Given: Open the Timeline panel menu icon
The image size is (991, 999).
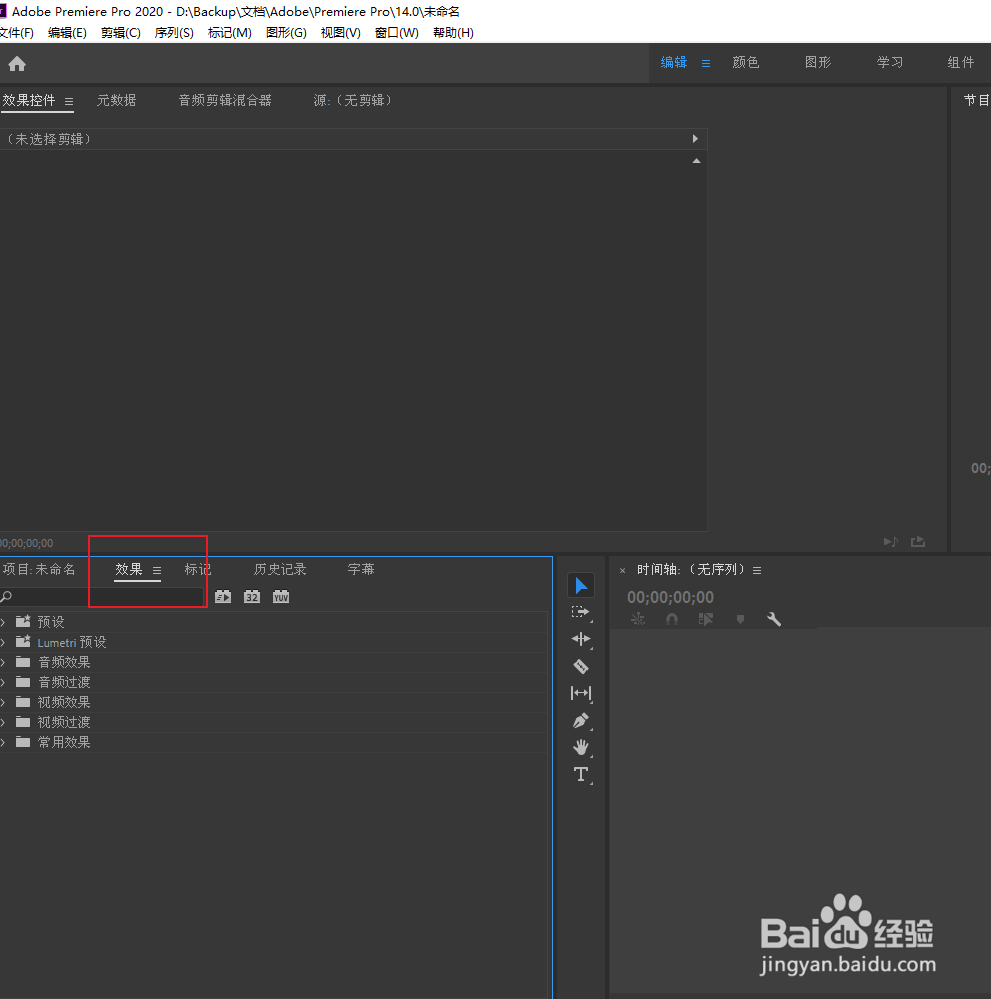Looking at the screenshot, I should coord(757,570).
